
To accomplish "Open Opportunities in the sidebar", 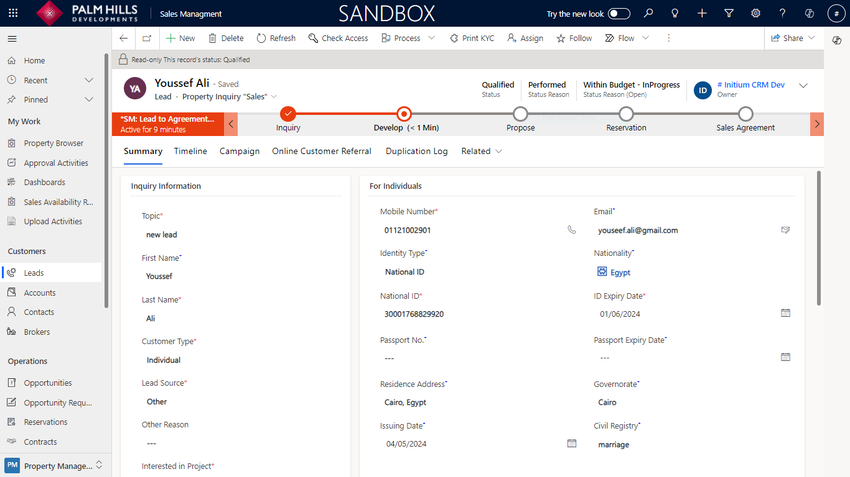I will (48, 383).
